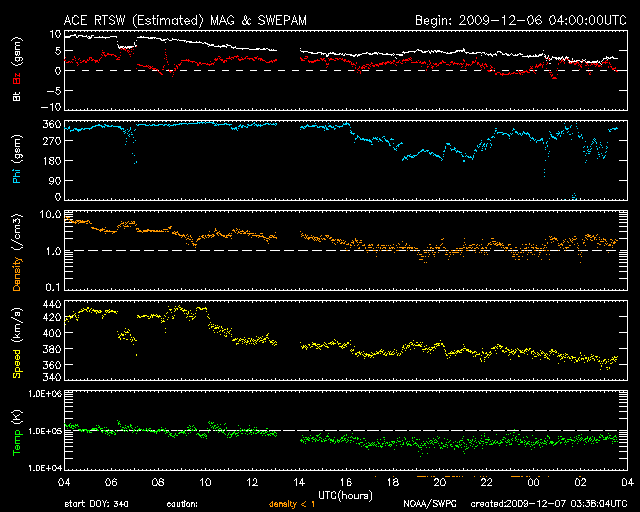Viewport: 640px width, 512px height.
Task: Click the 380 tick on the Speed axis
Action: click(52, 349)
